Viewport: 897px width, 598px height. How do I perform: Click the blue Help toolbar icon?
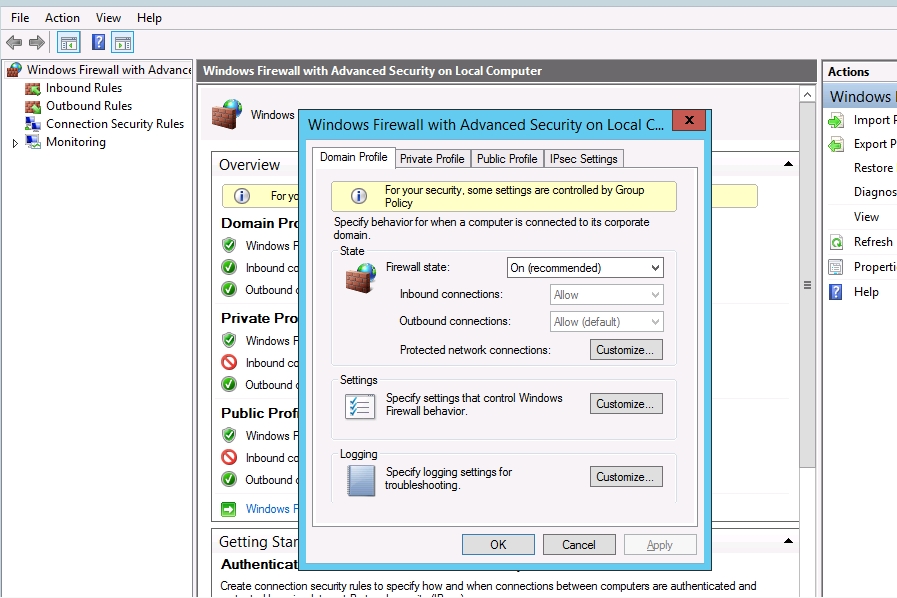[98, 42]
